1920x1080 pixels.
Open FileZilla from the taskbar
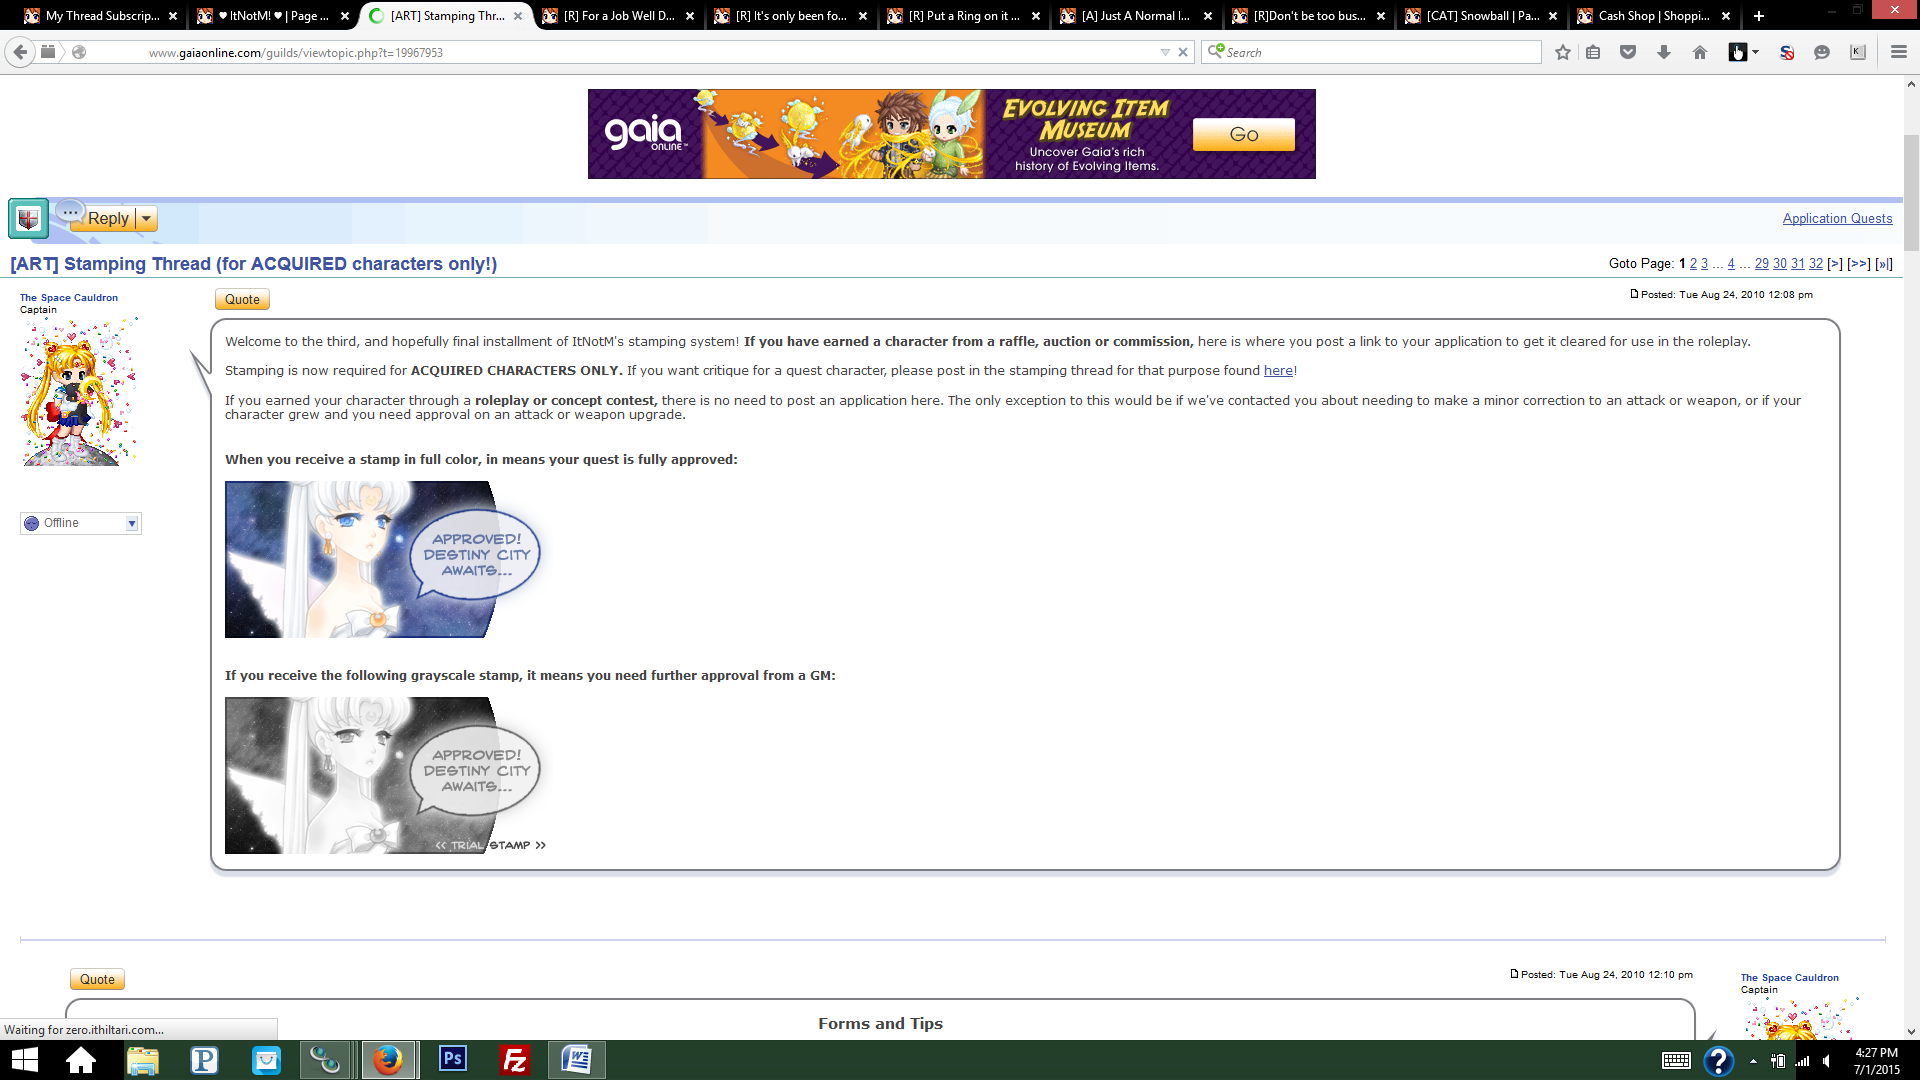[514, 1060]
